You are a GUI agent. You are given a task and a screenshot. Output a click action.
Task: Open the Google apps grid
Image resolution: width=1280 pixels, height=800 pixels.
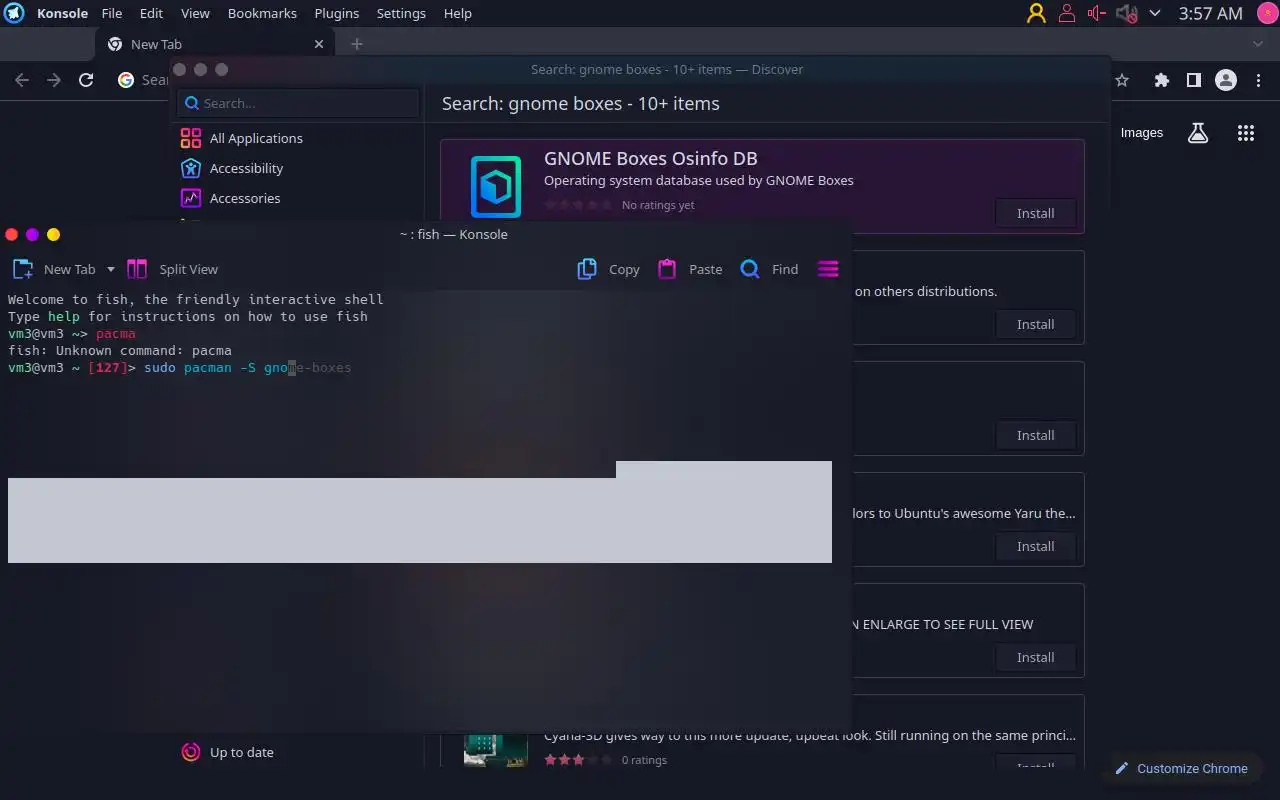click(1245, 133)
